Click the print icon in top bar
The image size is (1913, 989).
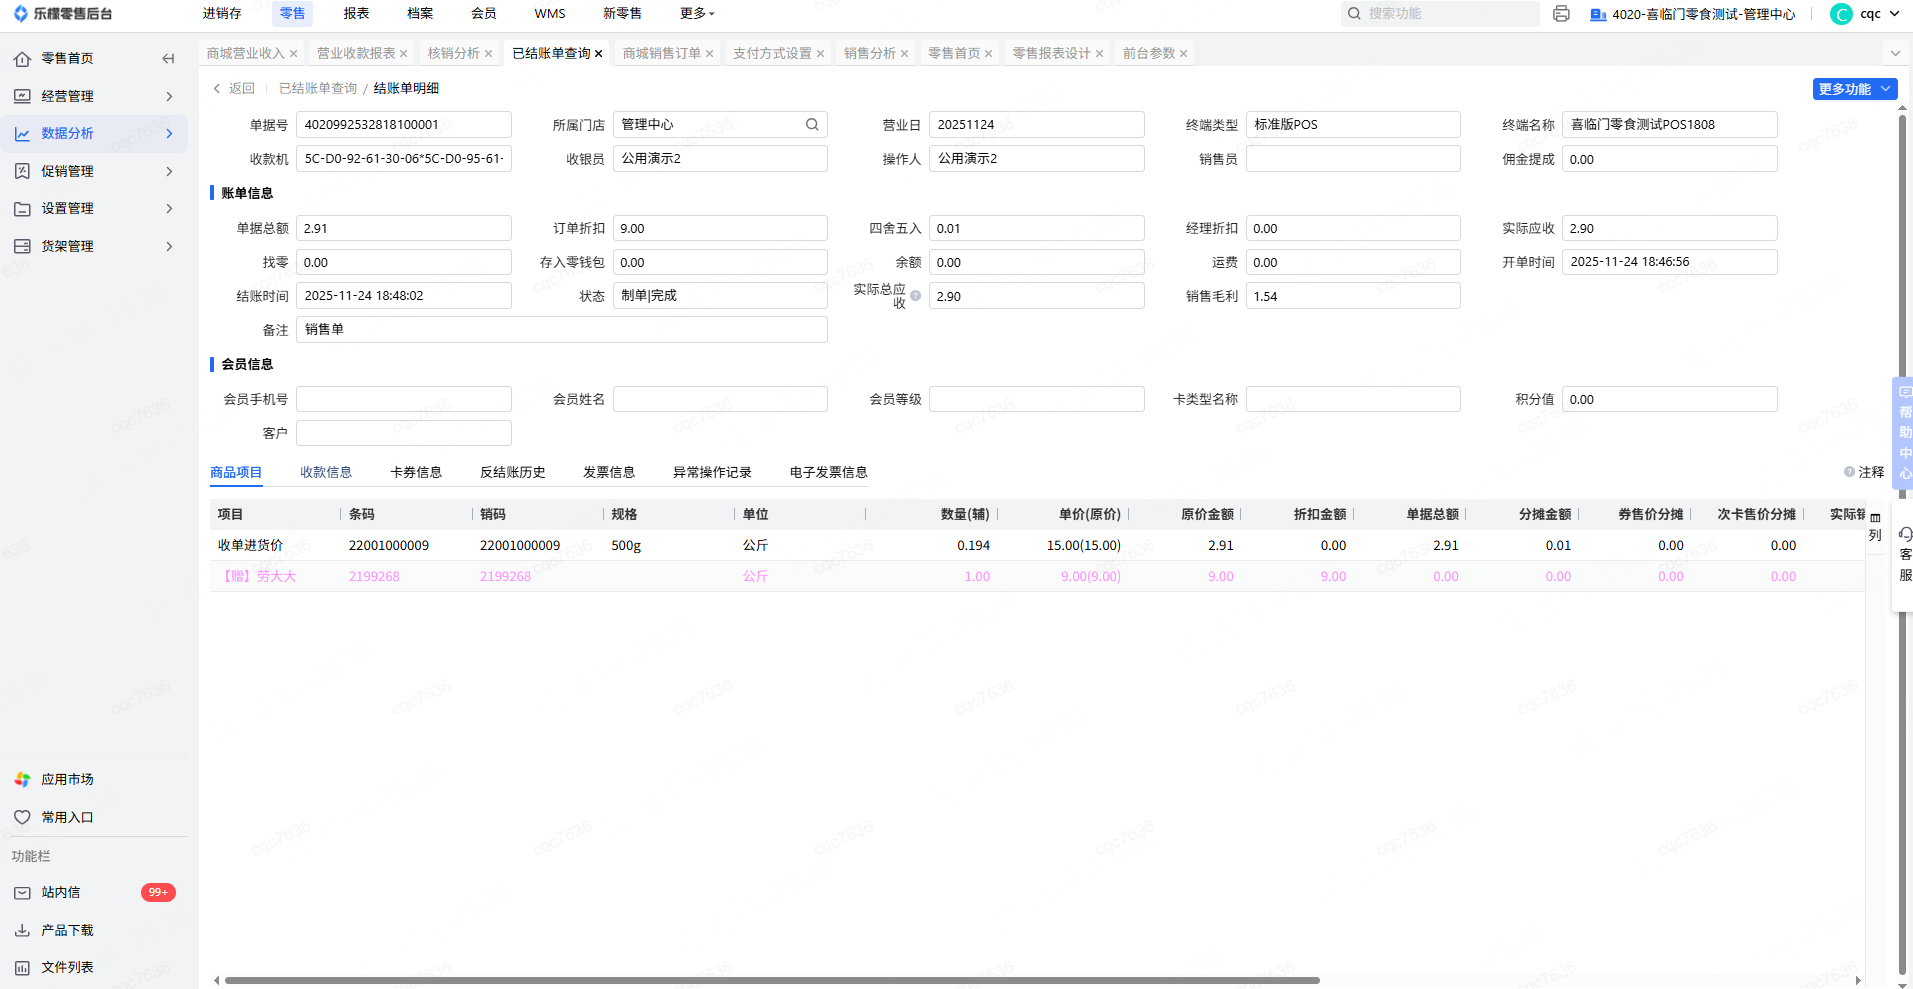[1561, 14]
